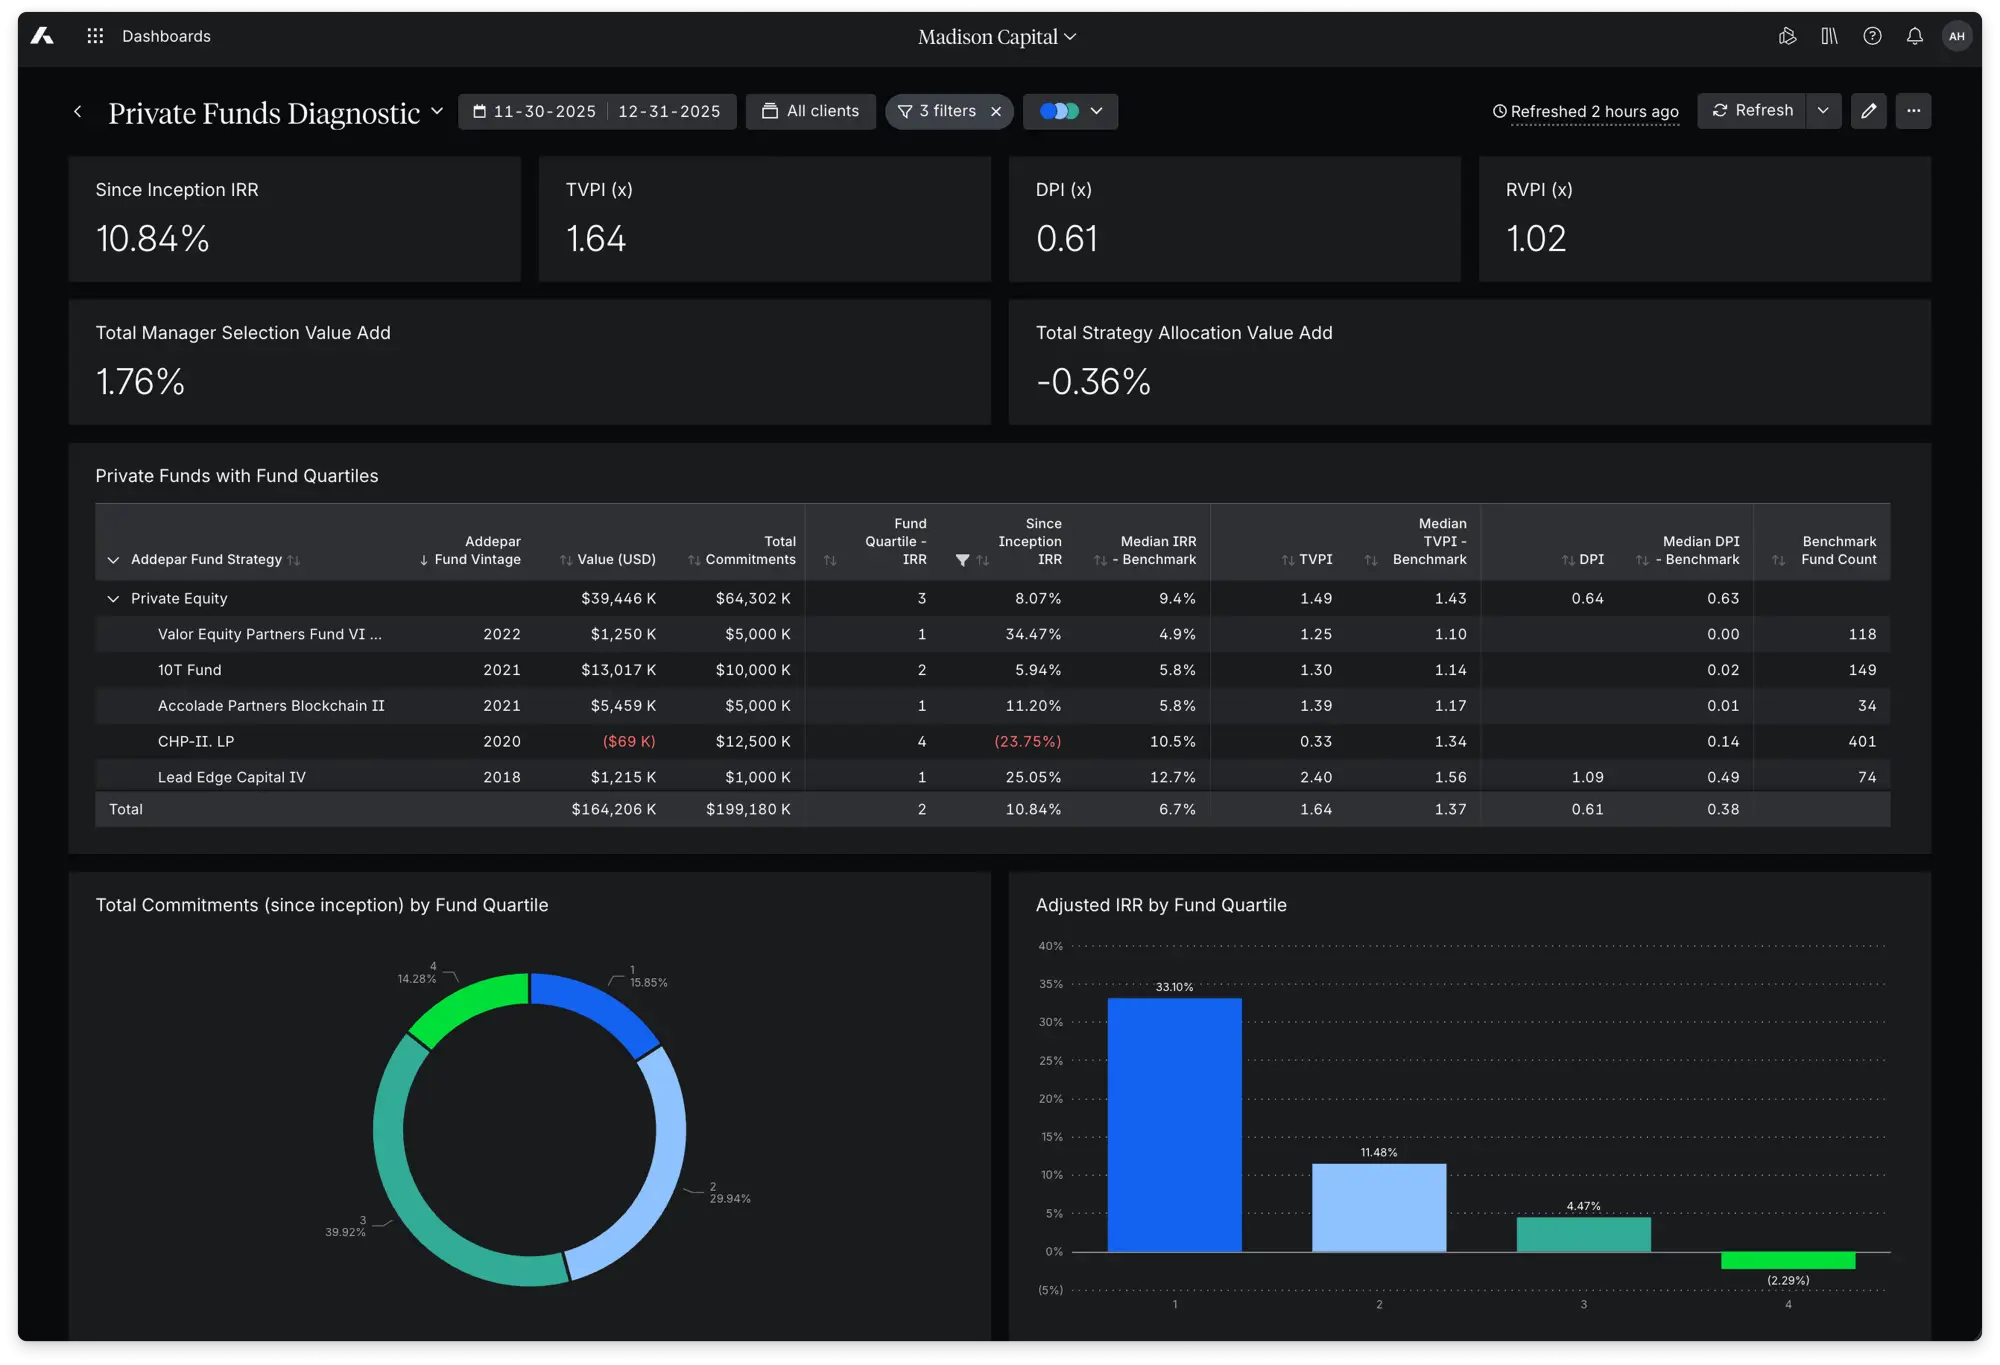Click the Addepar logo icon

[x=42, y=36]
